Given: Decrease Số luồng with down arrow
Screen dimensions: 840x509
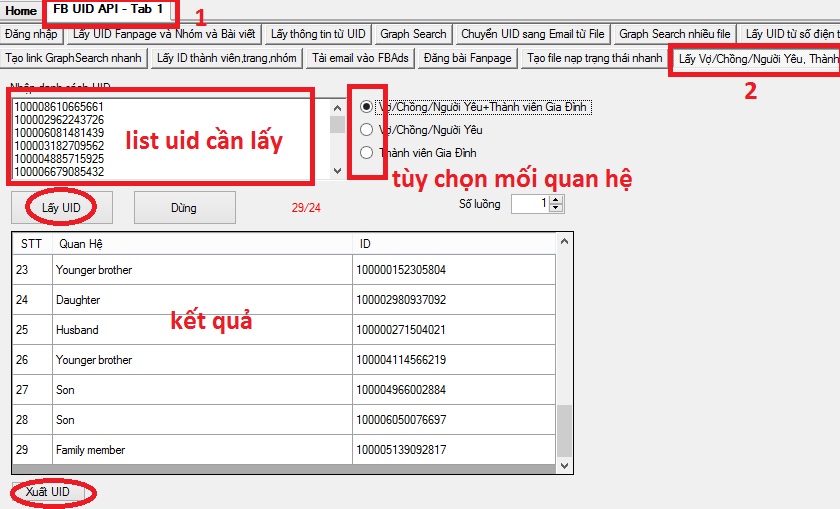Looking at the screenshot, I should click(x=556, y=208).
